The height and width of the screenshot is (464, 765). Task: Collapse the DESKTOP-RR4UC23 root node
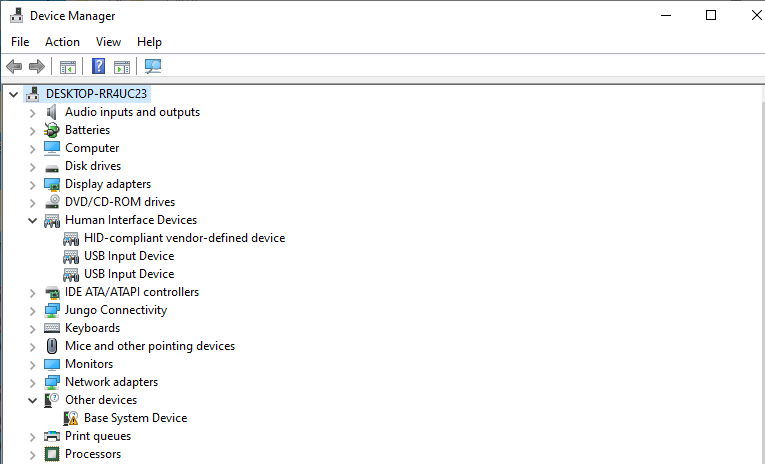click(x=13, y=94)
